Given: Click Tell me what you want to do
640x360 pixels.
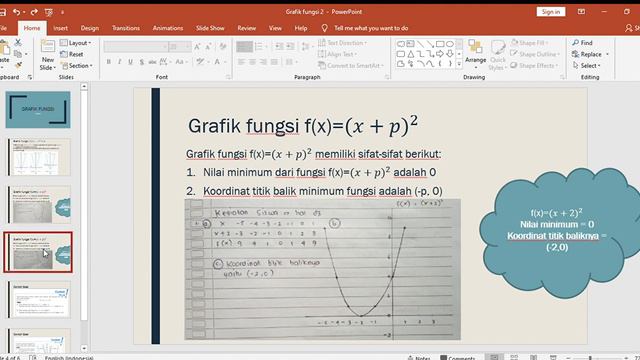Looking at the screenshot, I should pos(371,28).
